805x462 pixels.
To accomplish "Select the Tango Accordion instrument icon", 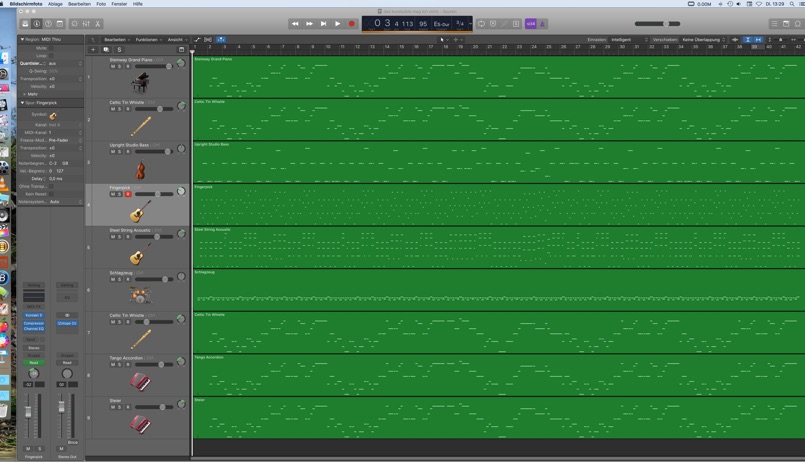I will tap(140, 381).
